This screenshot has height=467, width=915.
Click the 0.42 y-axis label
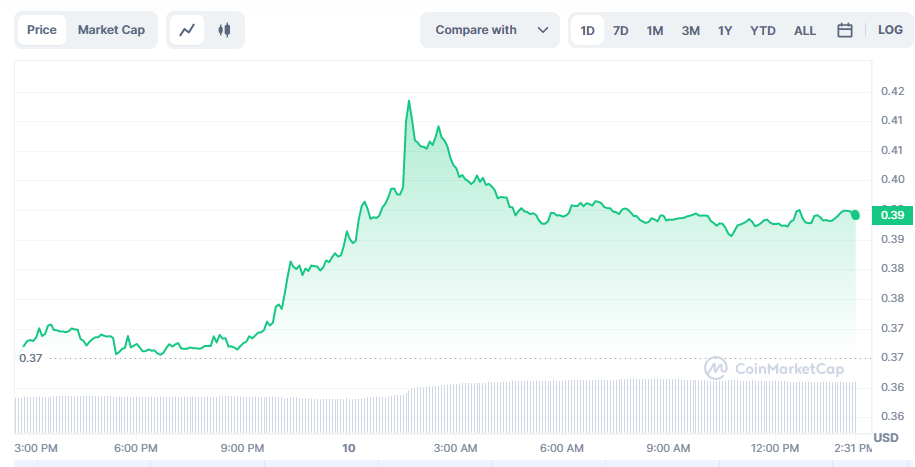coord(892,91)
